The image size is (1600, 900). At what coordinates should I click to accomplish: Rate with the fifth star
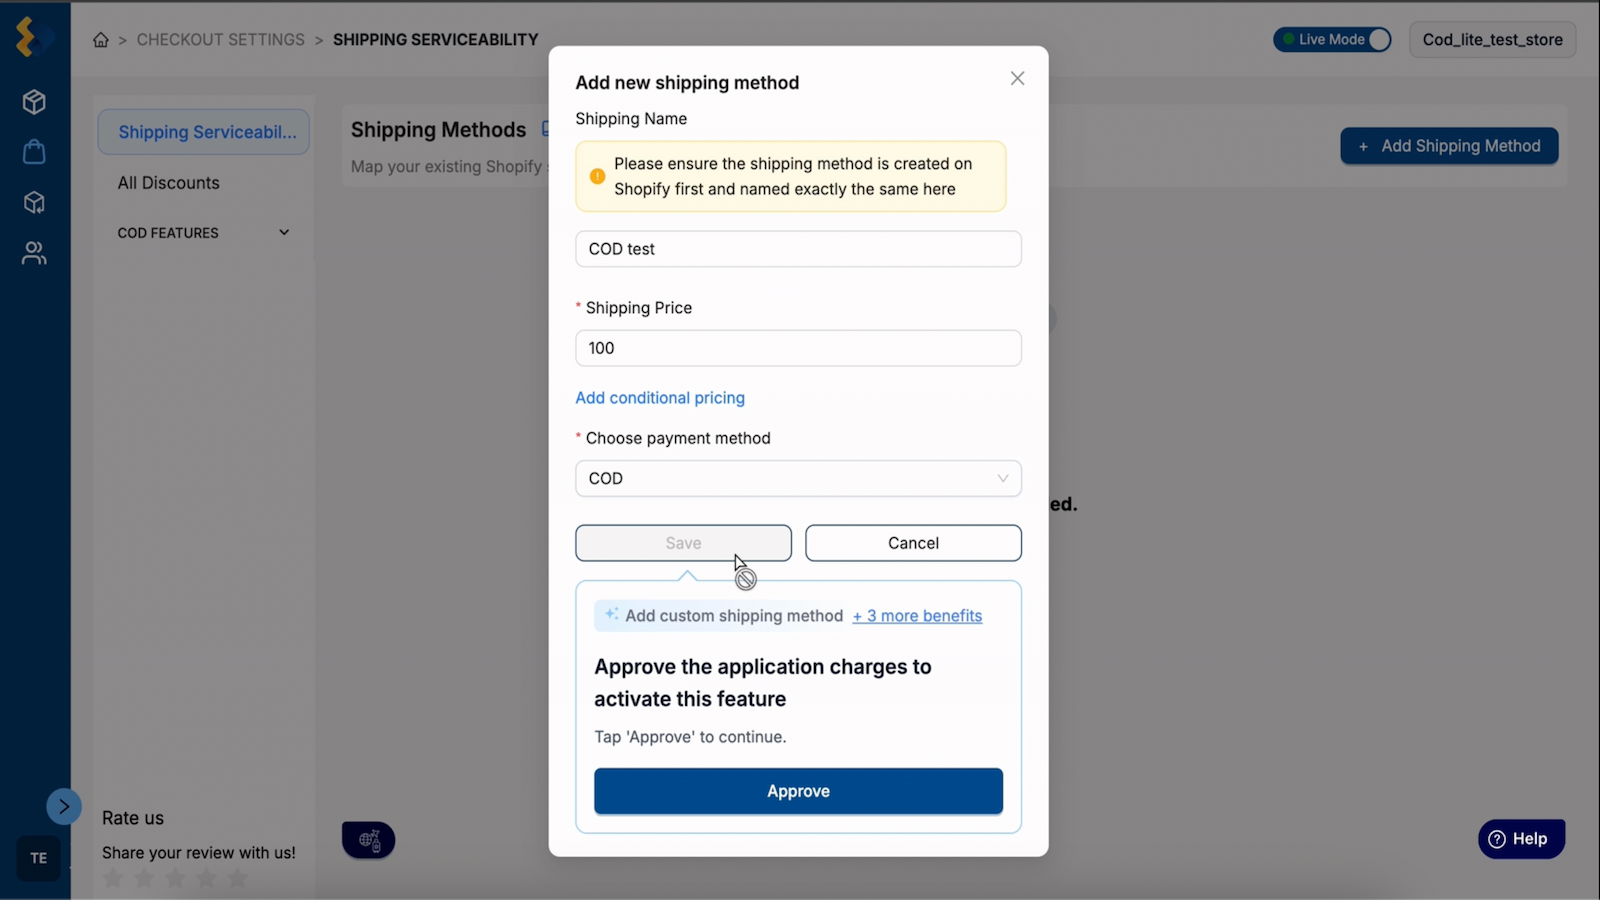(x=237, y=879)
